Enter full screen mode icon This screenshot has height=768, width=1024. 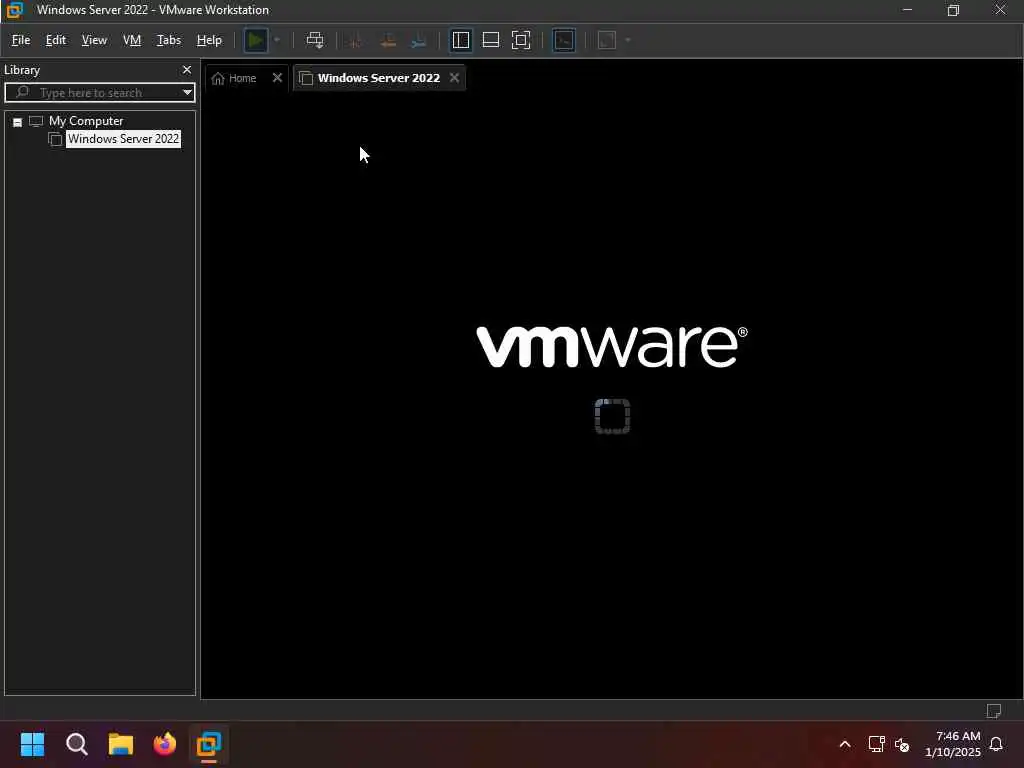coord(521,40)
